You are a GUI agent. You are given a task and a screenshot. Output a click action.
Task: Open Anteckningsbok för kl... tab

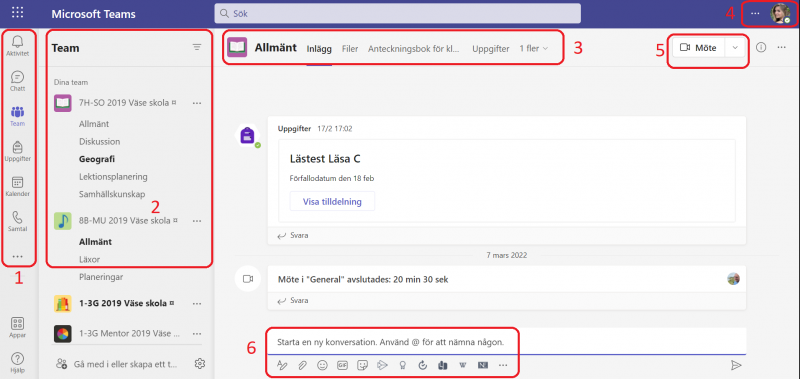(414, 49)
